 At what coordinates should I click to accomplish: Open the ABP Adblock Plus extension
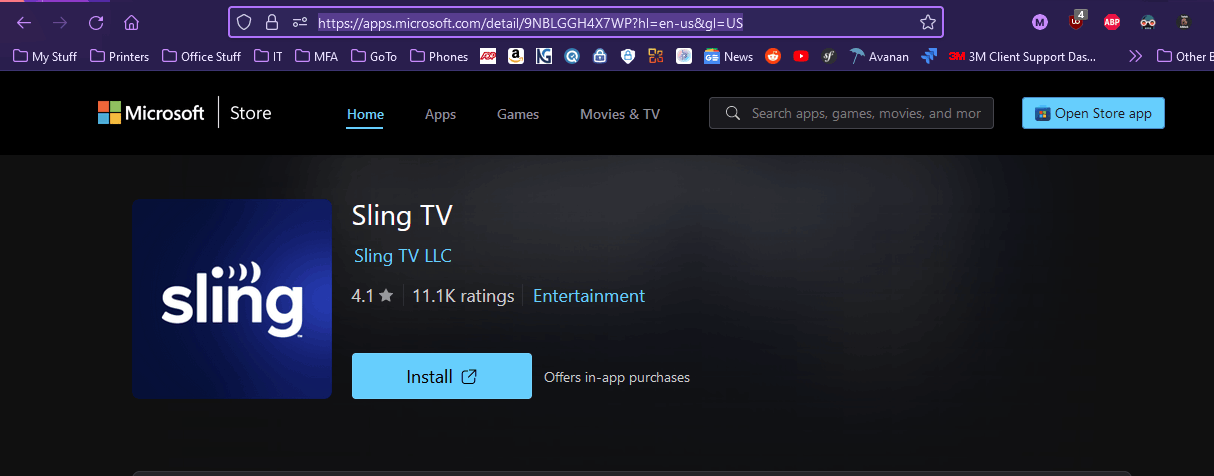1112,22
